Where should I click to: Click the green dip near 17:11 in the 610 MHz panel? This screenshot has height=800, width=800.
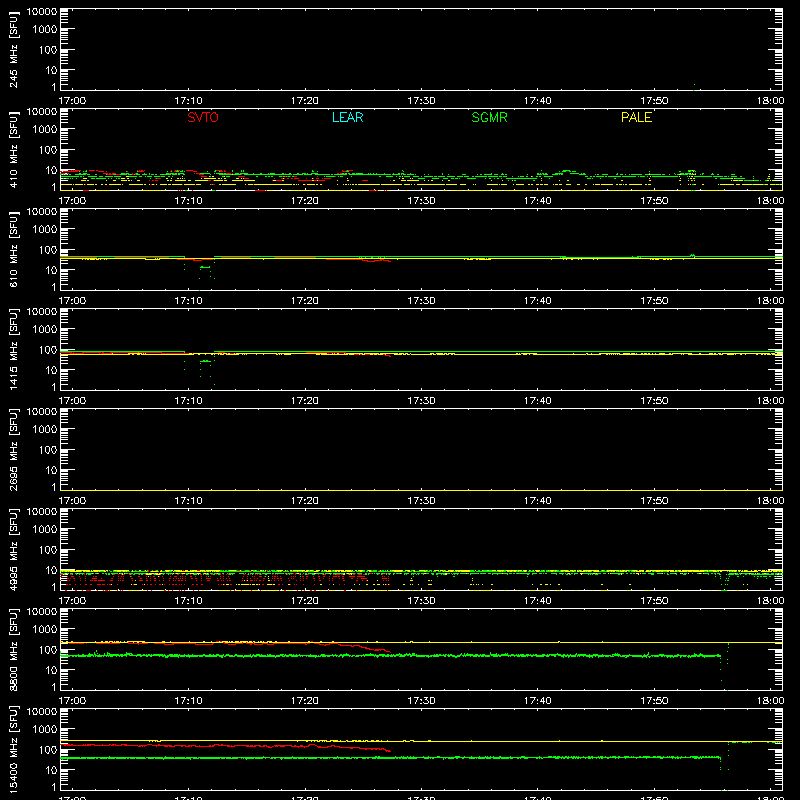(x=205, y=267)
